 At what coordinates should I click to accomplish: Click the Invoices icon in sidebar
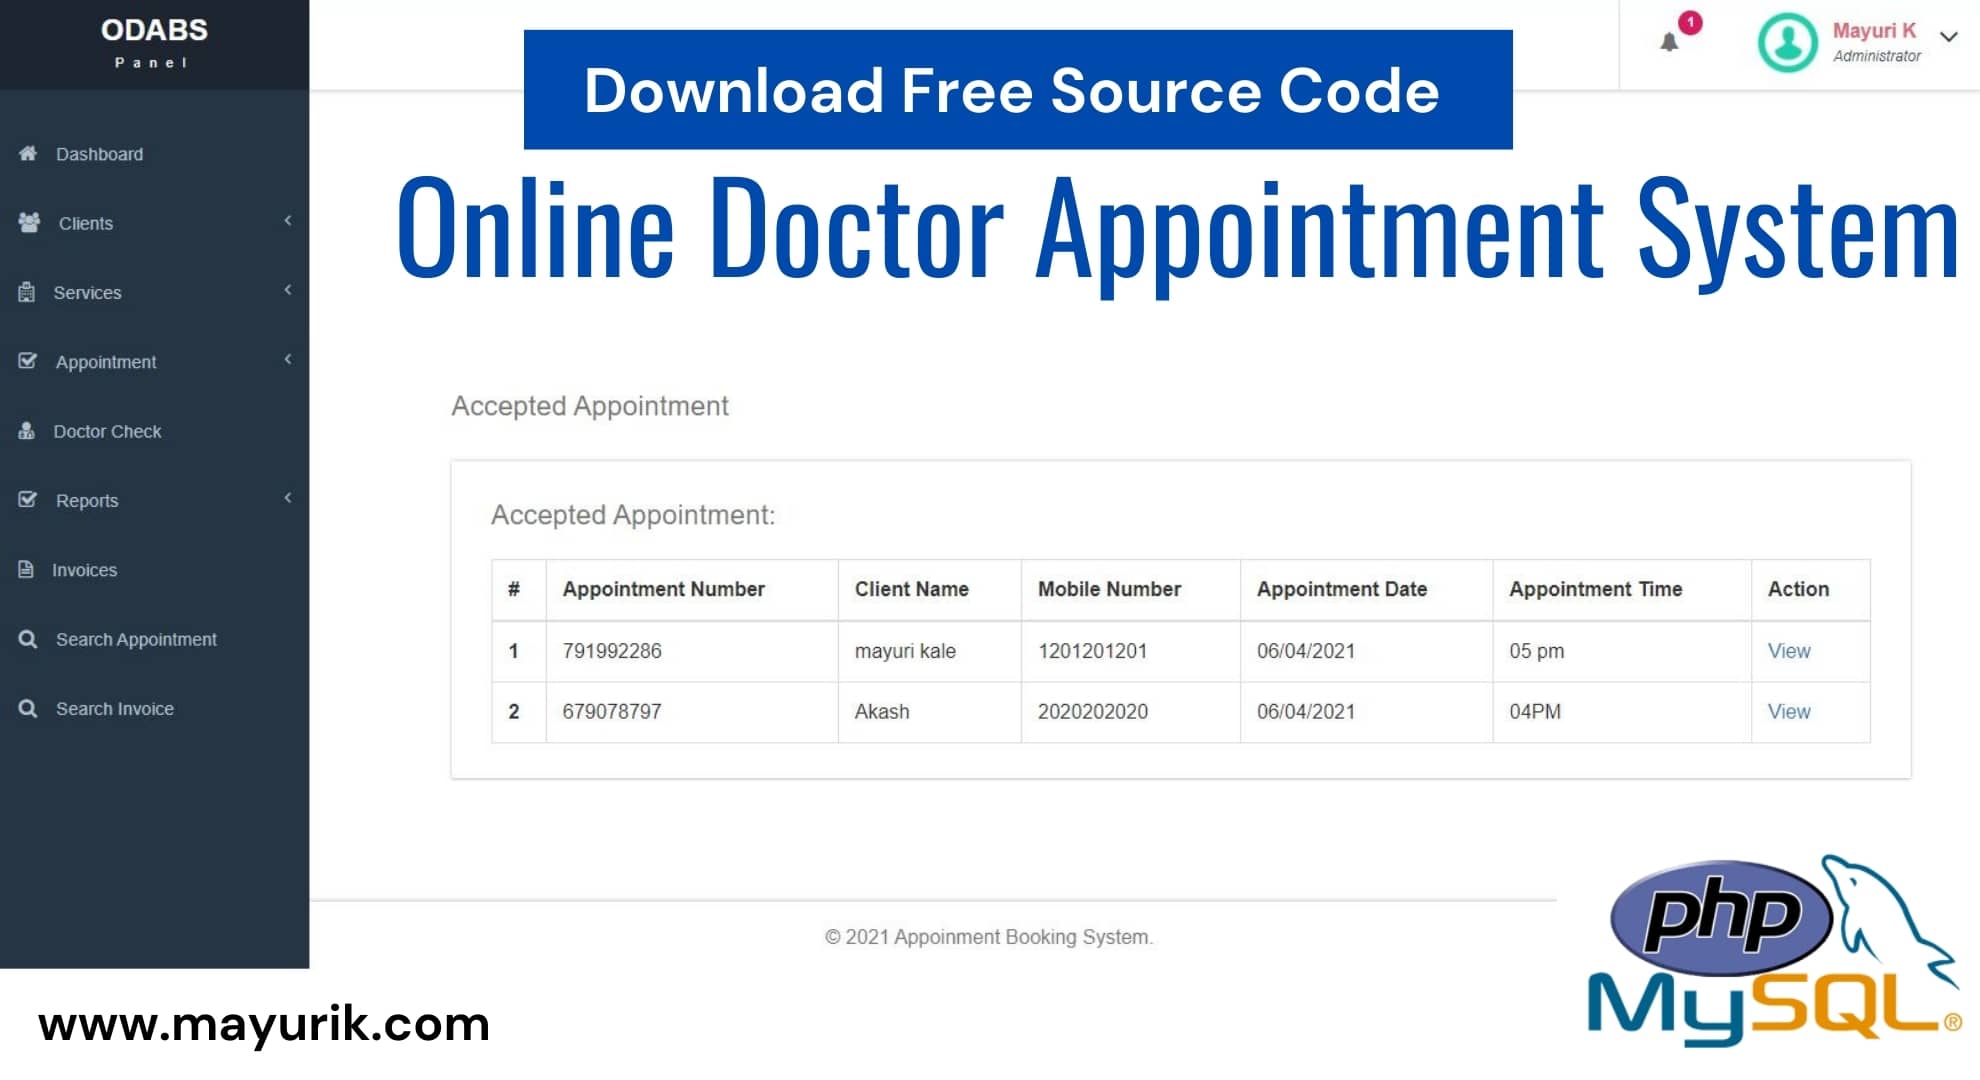point(28,568)
